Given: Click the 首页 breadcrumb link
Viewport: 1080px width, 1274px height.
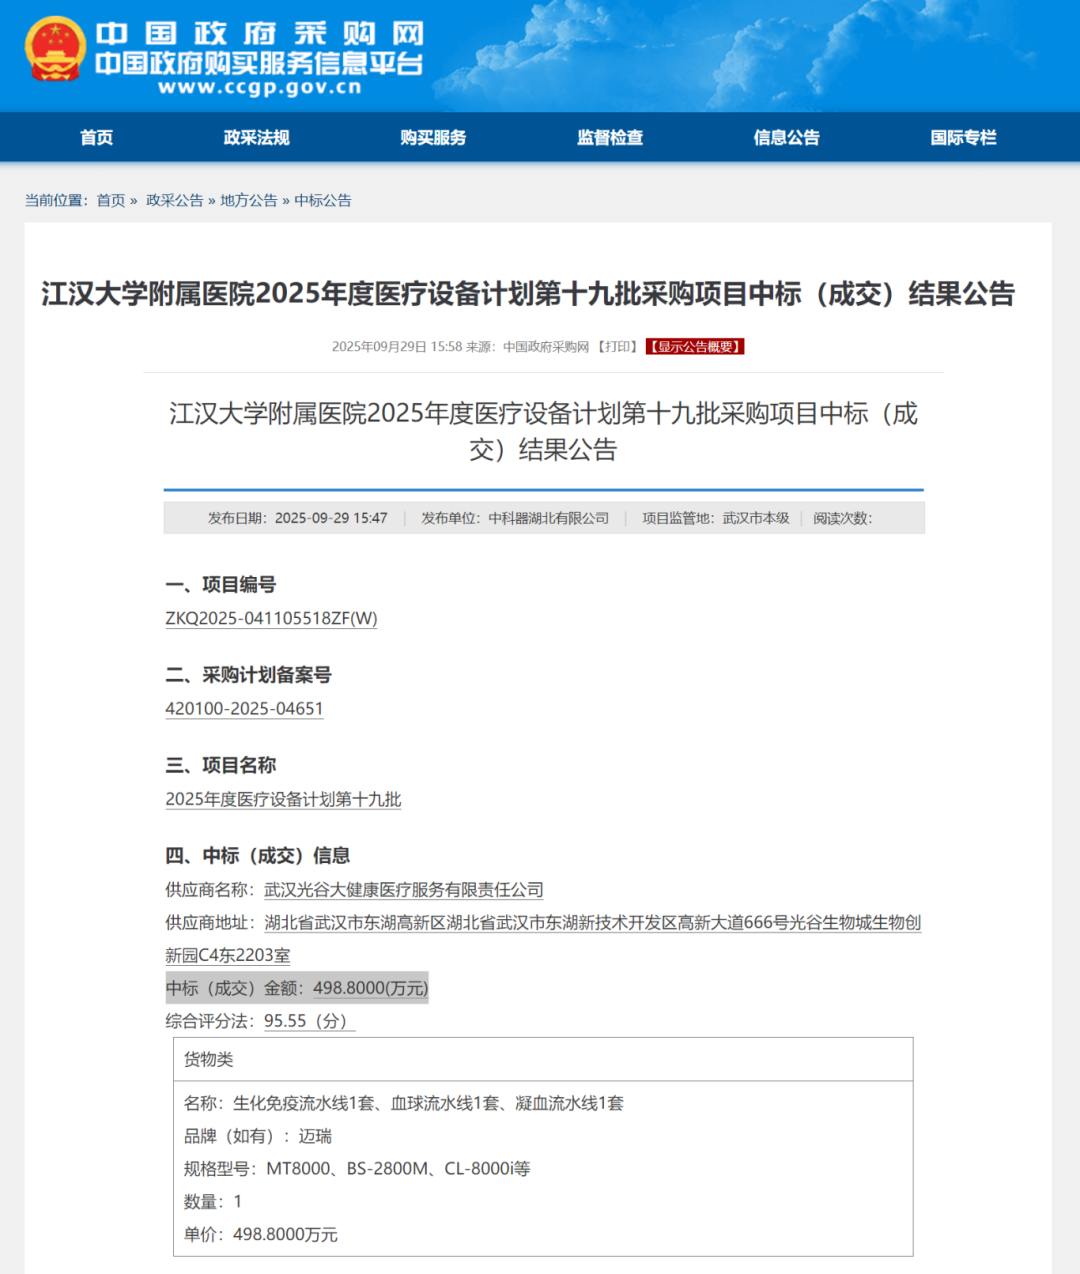Looking at the screenshot, I should [110, 200].
